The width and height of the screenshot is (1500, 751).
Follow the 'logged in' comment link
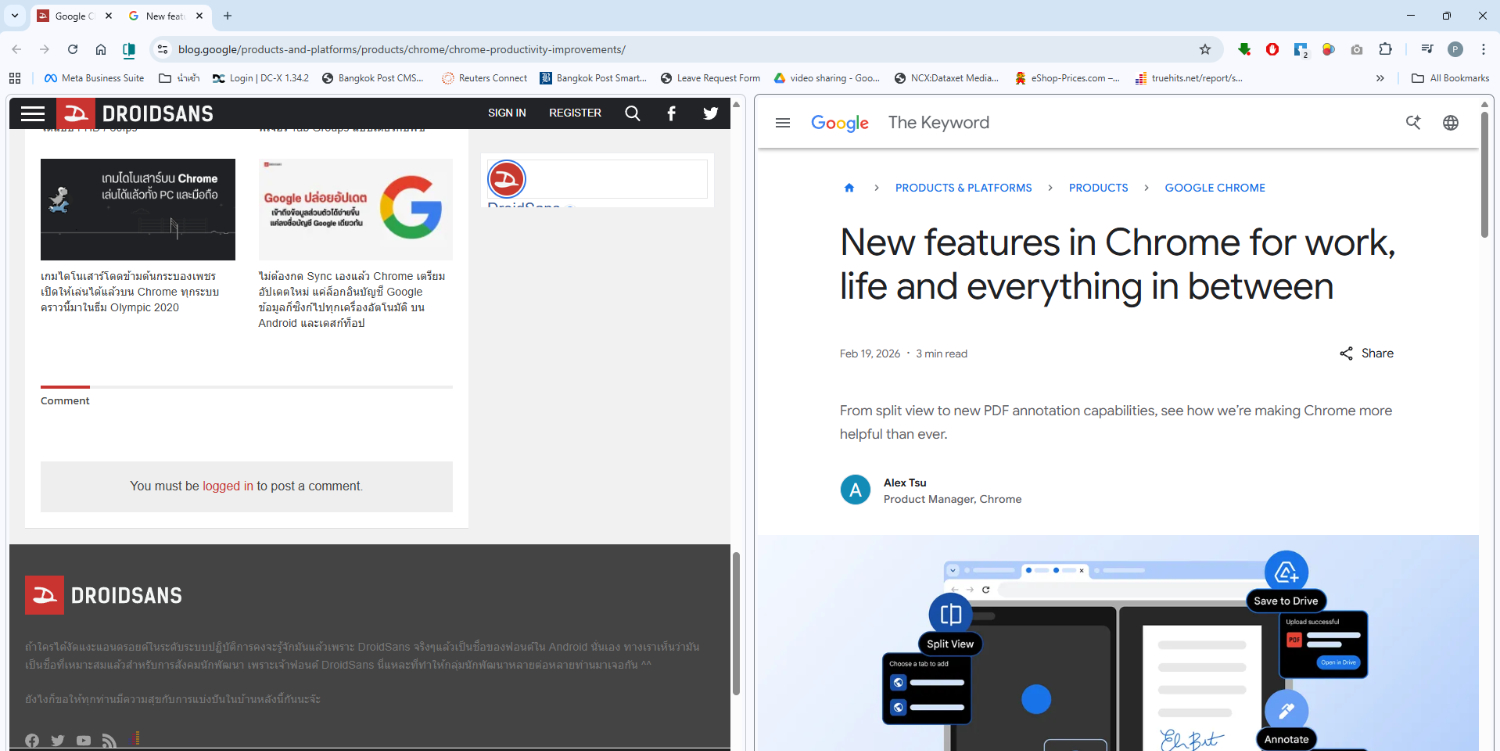click(x=228, y=486)
